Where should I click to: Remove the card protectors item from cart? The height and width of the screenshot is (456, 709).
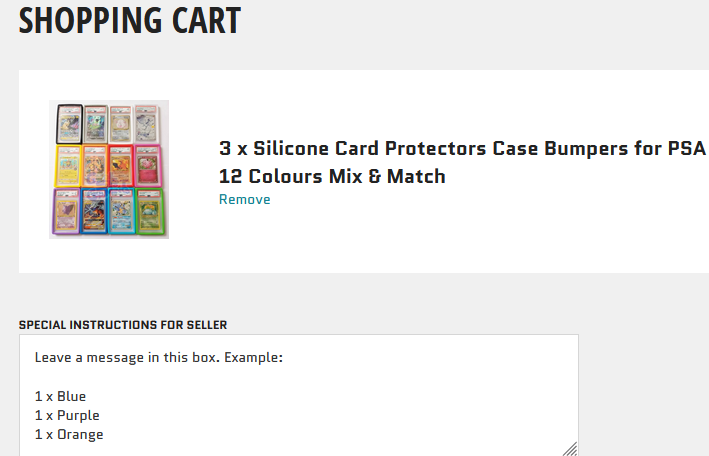tap(245, 200)
